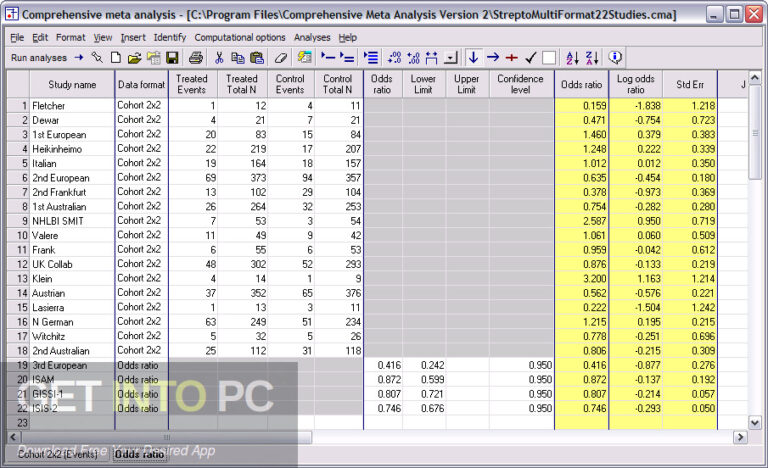Click the Run analyses button
This screenshot has width=768, height=468.
tap(47, 58)
